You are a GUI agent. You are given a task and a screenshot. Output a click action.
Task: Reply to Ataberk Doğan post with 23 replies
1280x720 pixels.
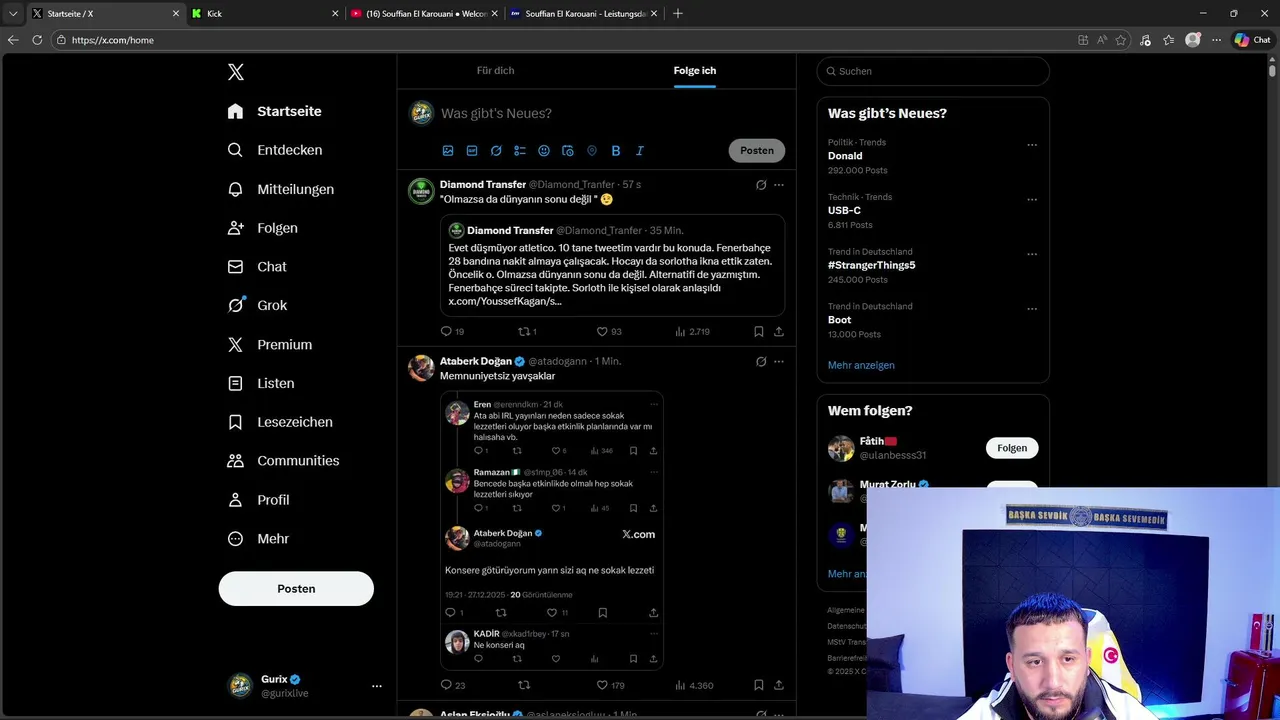pyautogui.click(x=453, y=685)
